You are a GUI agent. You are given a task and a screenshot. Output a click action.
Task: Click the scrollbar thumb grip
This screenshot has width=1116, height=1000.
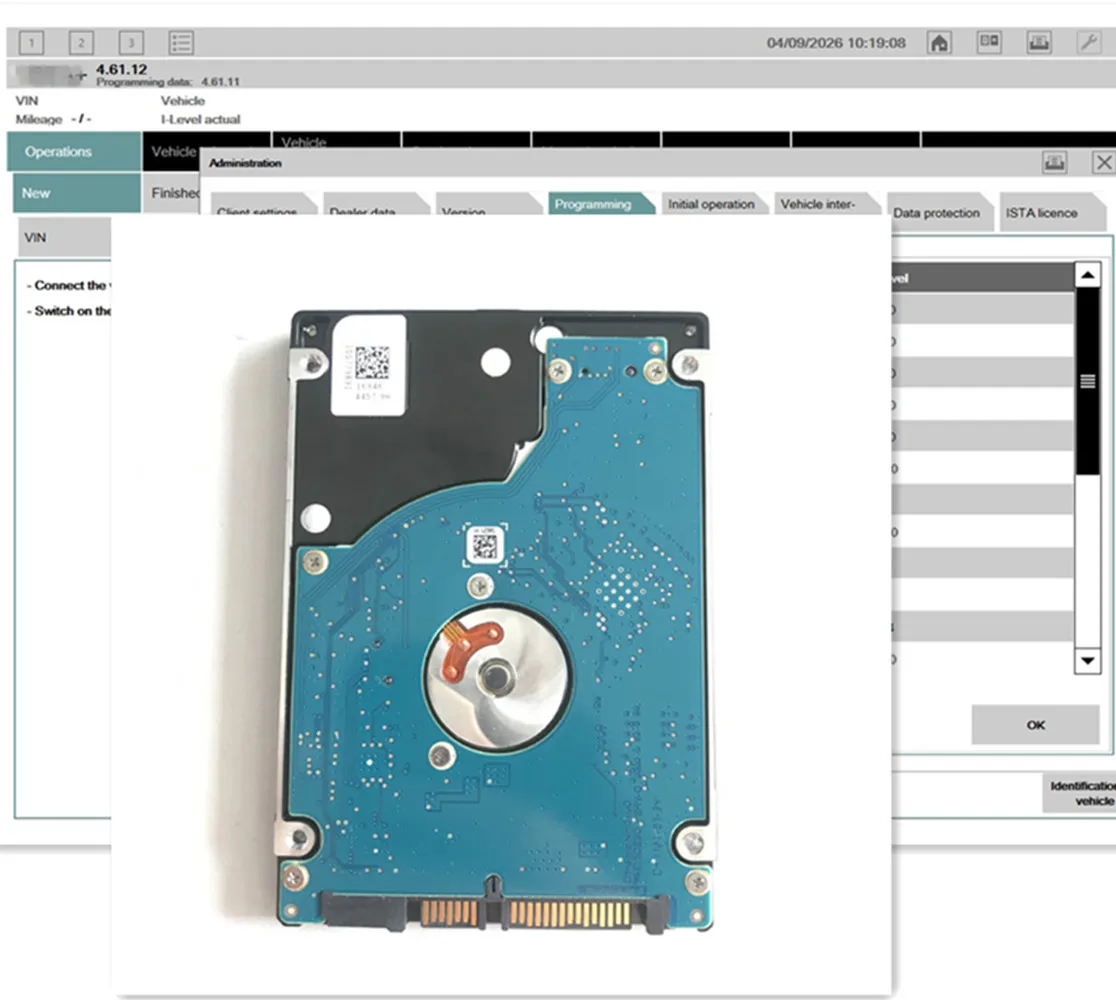1088,381
